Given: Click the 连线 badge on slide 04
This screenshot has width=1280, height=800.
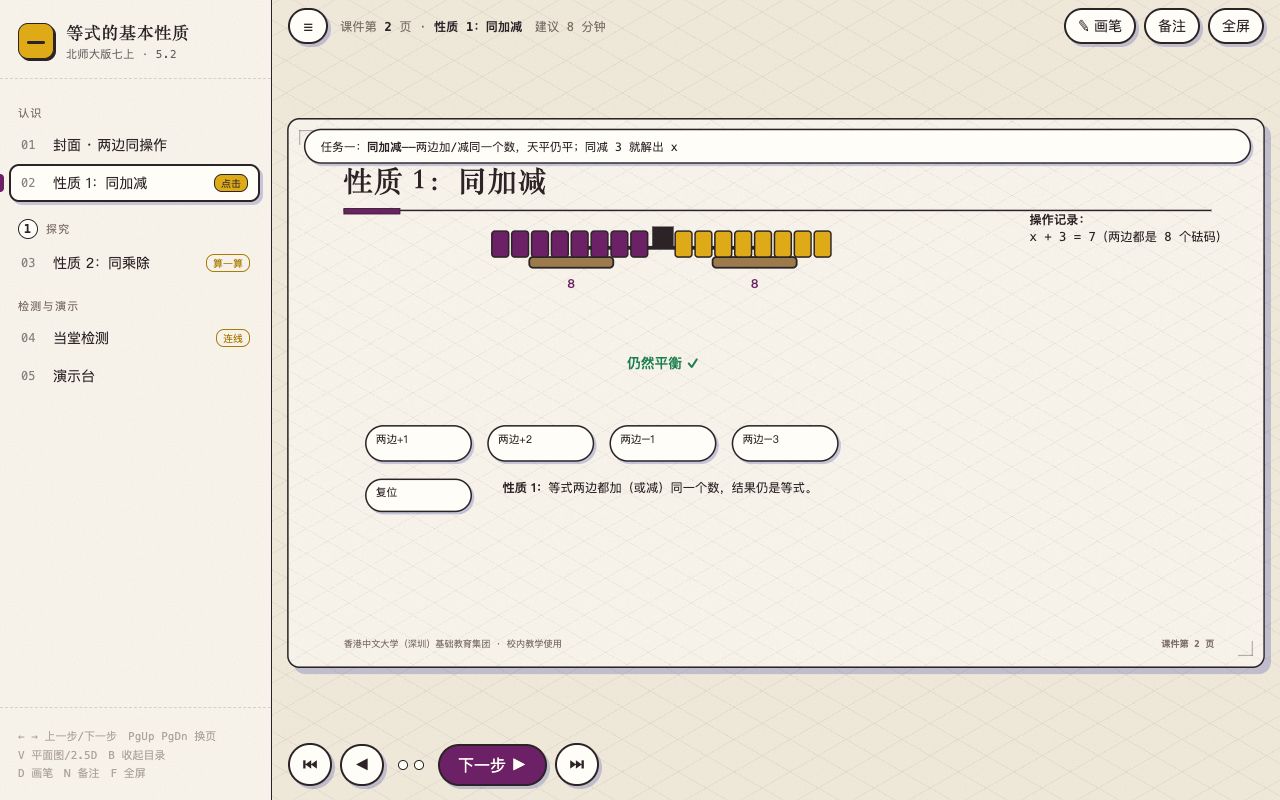Looking at the screenshot, I should coord(233,338).
